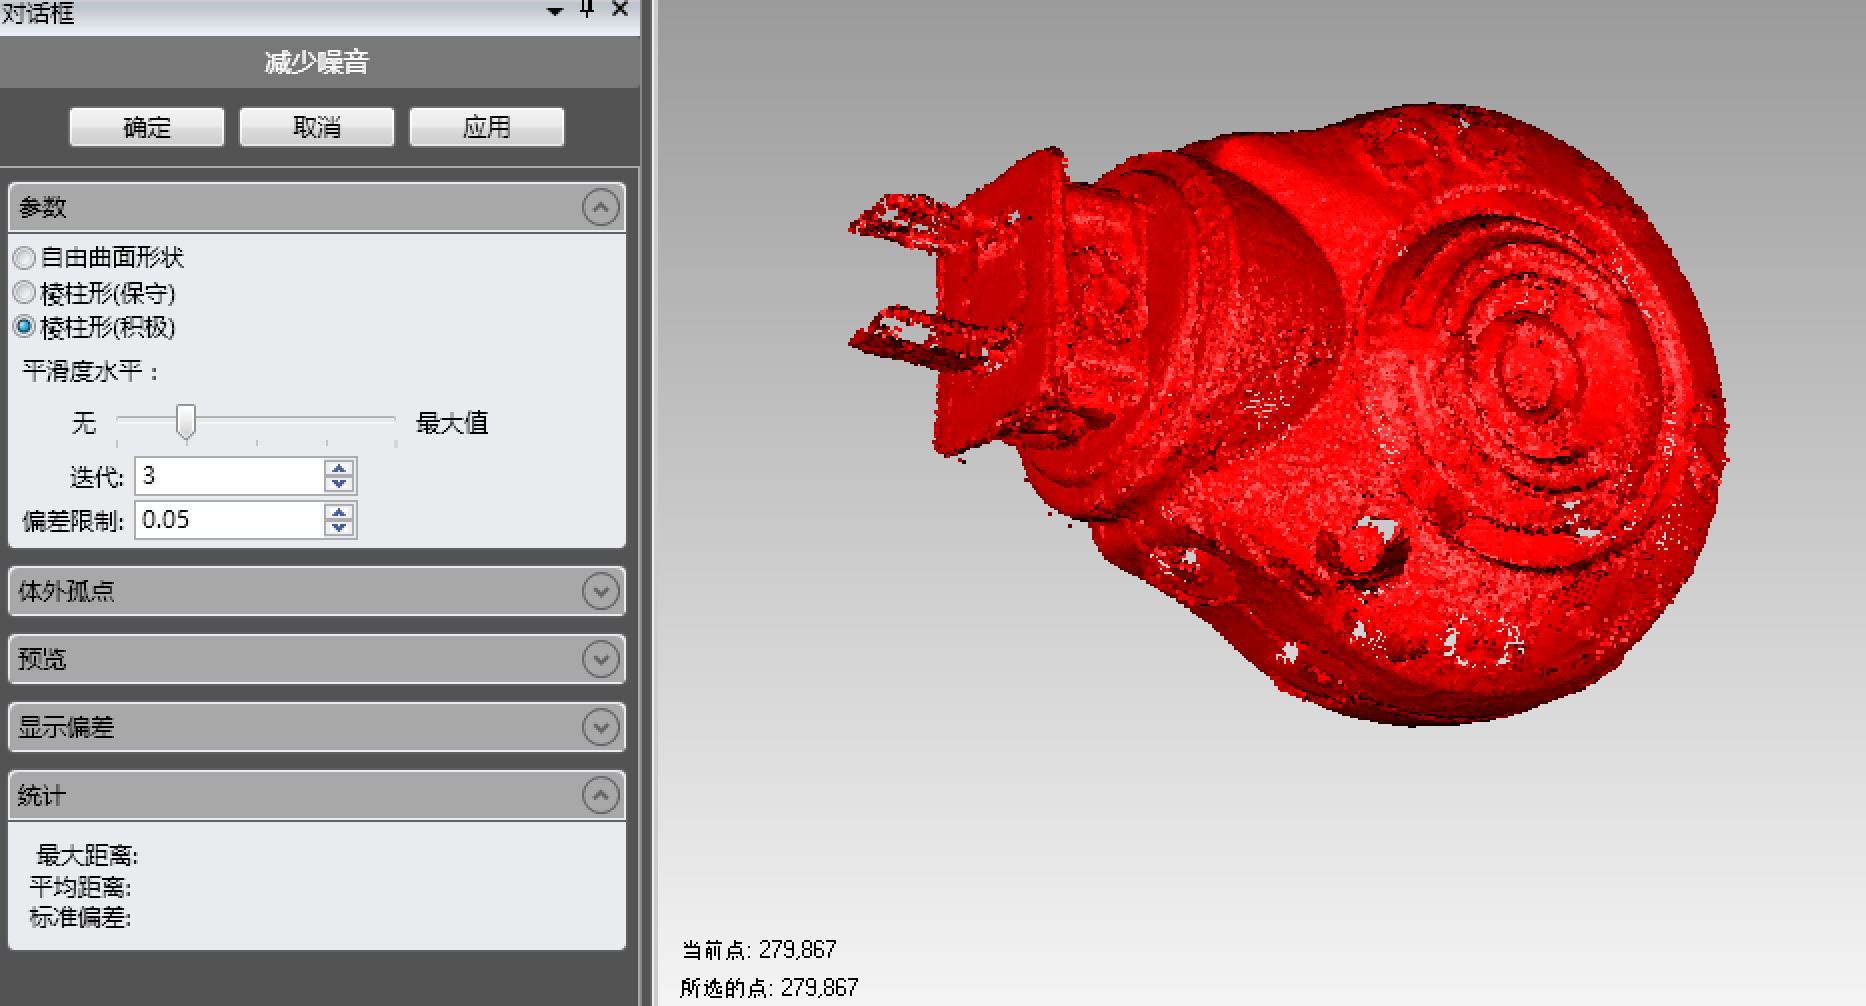Click the 迭代 input field
The height and width of the screenshot is (1006, 1866).
(x=228, y=476)
